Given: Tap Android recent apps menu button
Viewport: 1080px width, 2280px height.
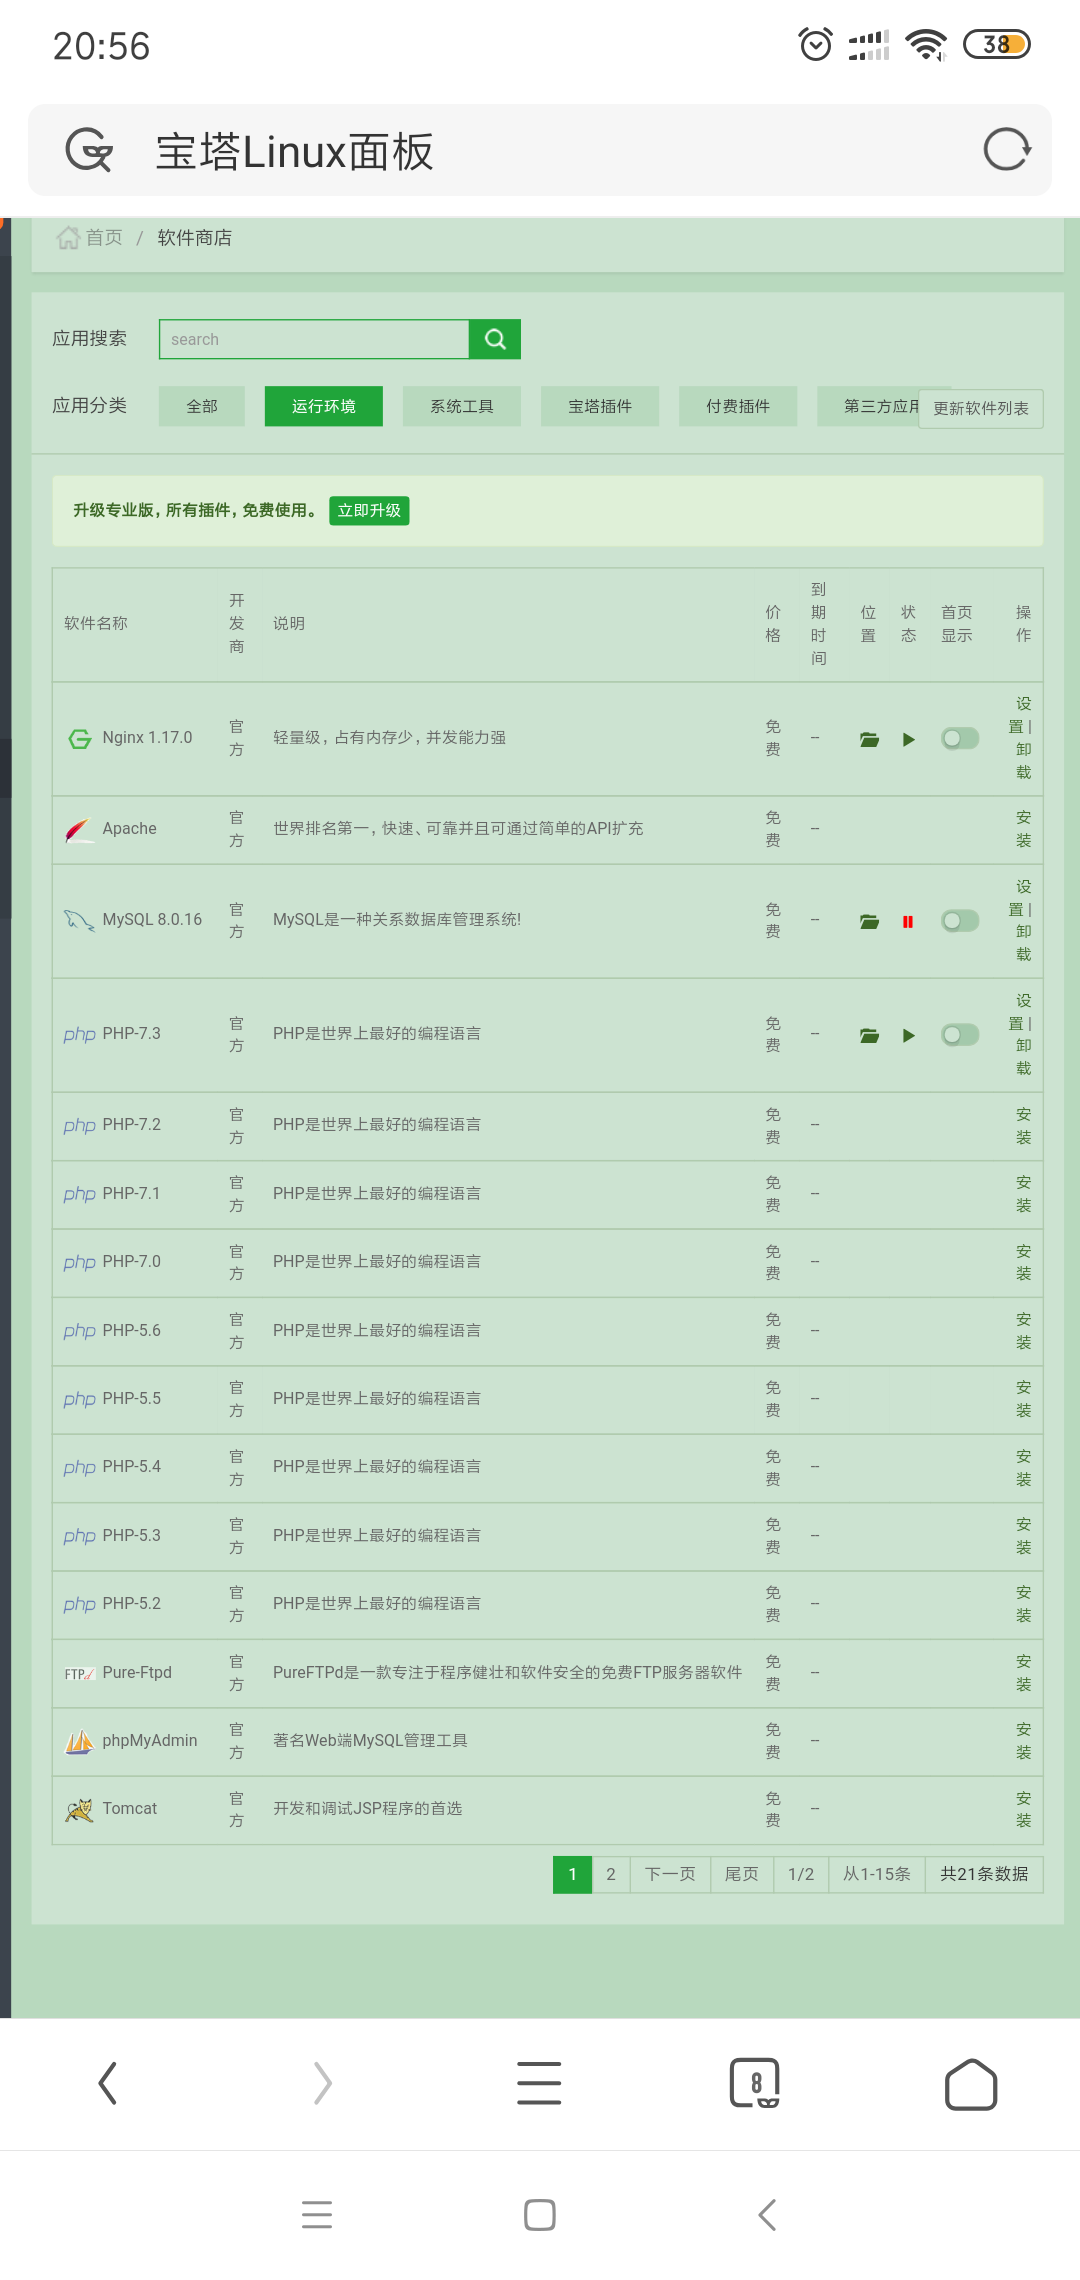Looking at the screenshot, I should (x=317, y=2215).
